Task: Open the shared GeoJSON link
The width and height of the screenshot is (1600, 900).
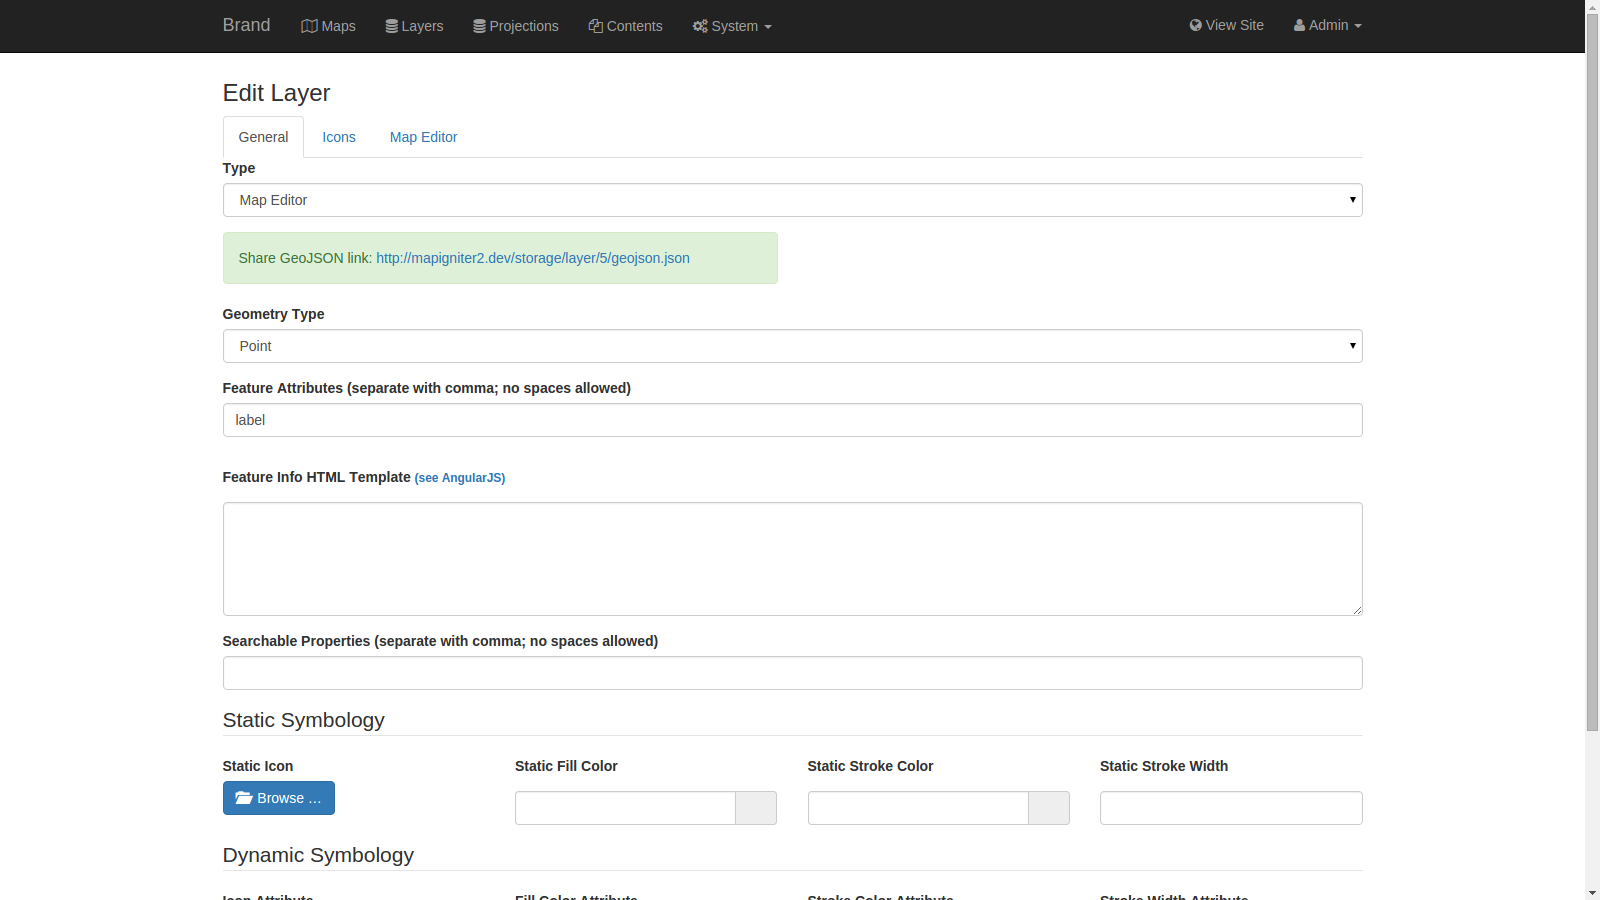Action: click(x=533, y=258)
